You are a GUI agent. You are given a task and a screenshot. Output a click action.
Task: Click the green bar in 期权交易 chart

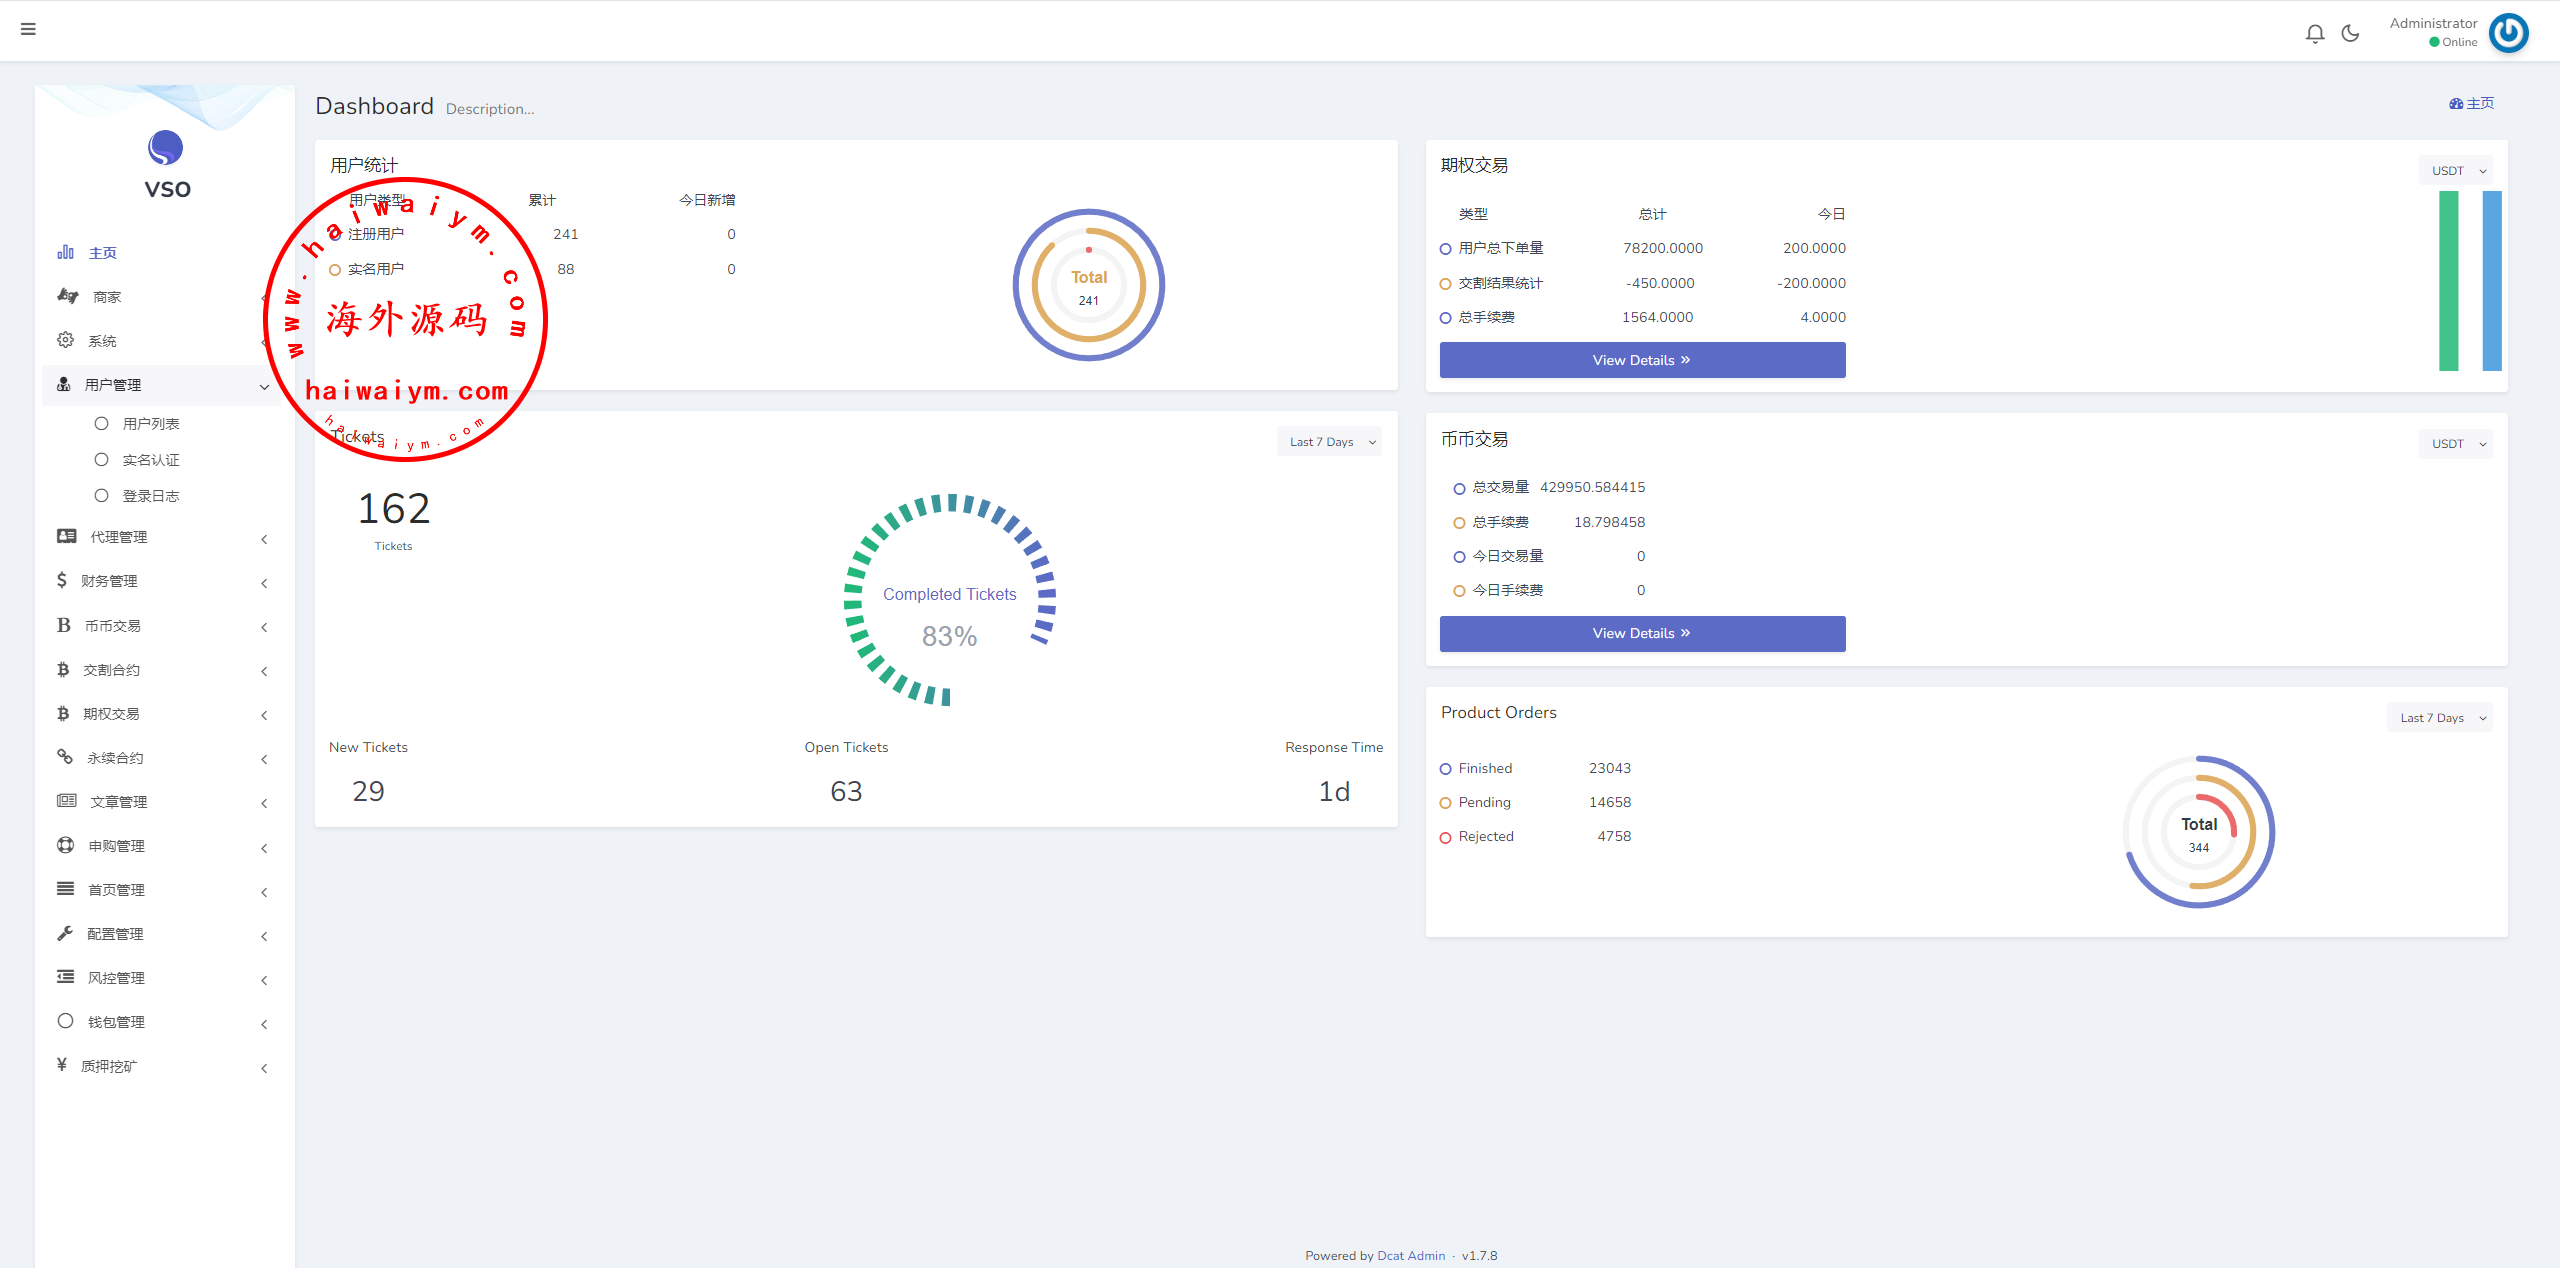coord(2448,281)
